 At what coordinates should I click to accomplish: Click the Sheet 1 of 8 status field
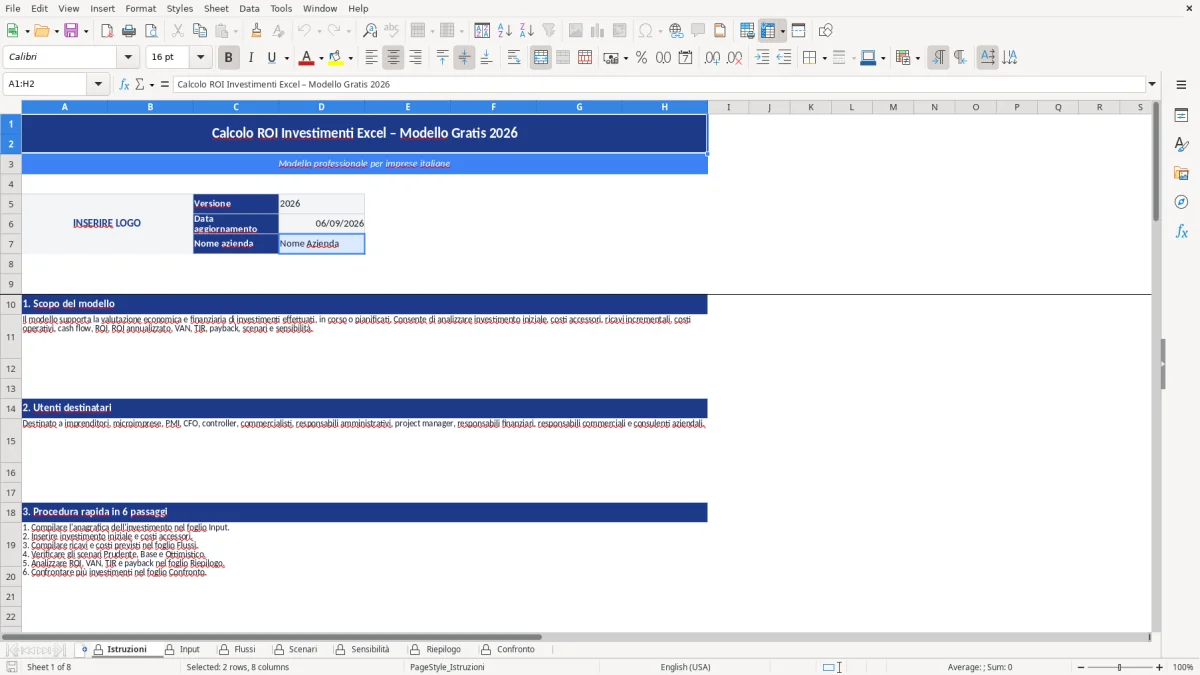click(x=49, y=667)
